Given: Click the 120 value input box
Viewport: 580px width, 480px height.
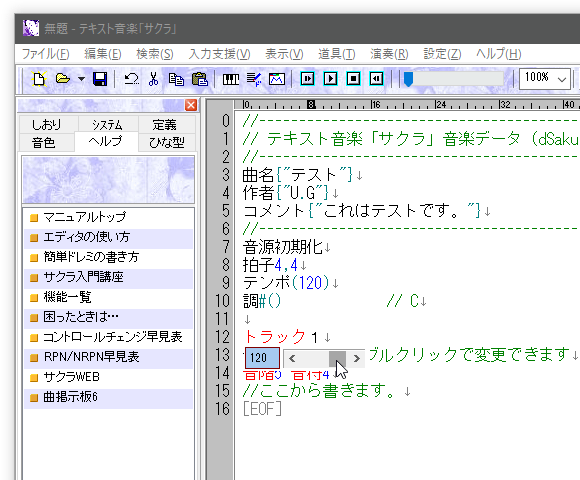Looking at the screenshot, I should [262, 358].
